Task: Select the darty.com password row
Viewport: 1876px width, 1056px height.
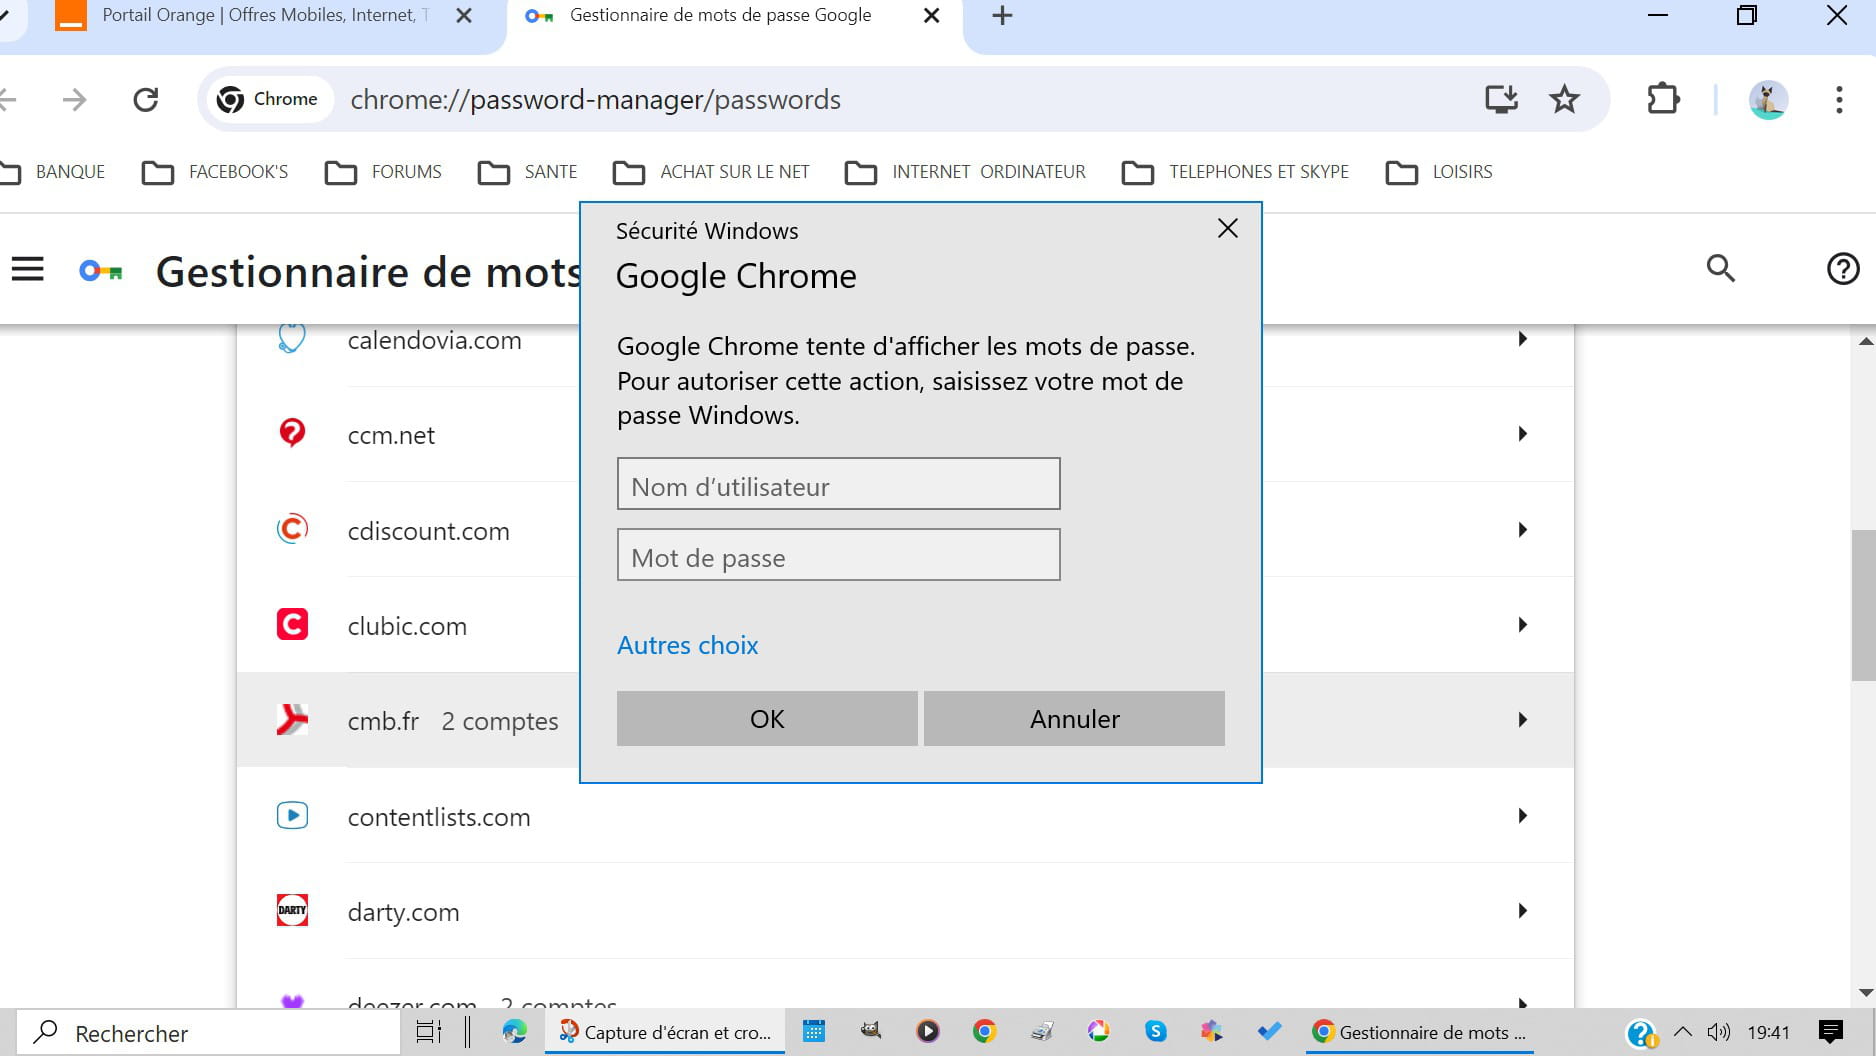Action: (x=905, y=911)
